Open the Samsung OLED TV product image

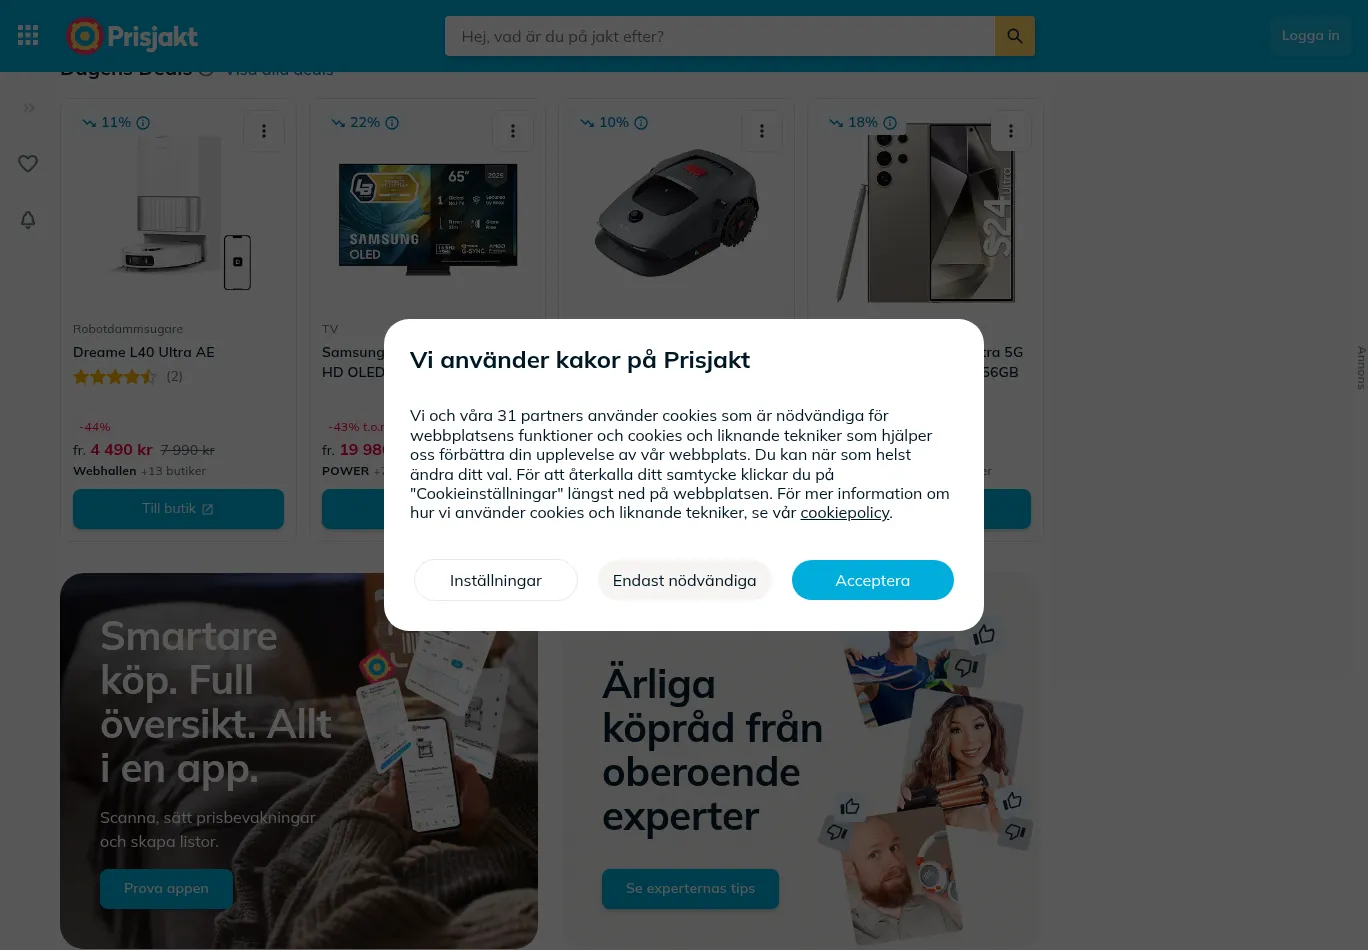coord(428,218)
